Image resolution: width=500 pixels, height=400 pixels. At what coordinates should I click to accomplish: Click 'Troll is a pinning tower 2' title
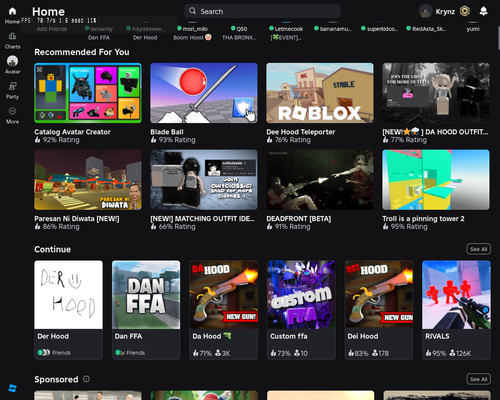[x=423, y=218]
